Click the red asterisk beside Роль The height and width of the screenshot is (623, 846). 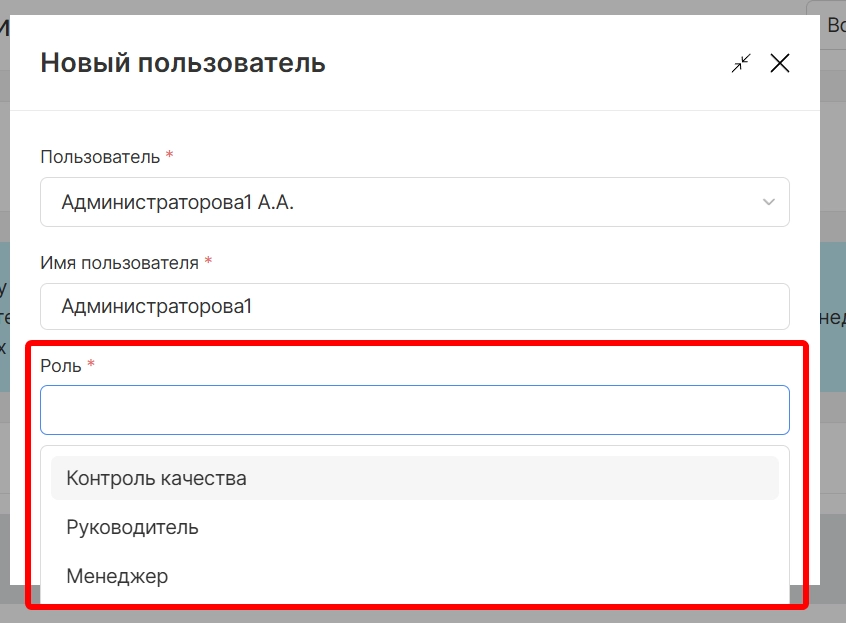coord(91,365)
